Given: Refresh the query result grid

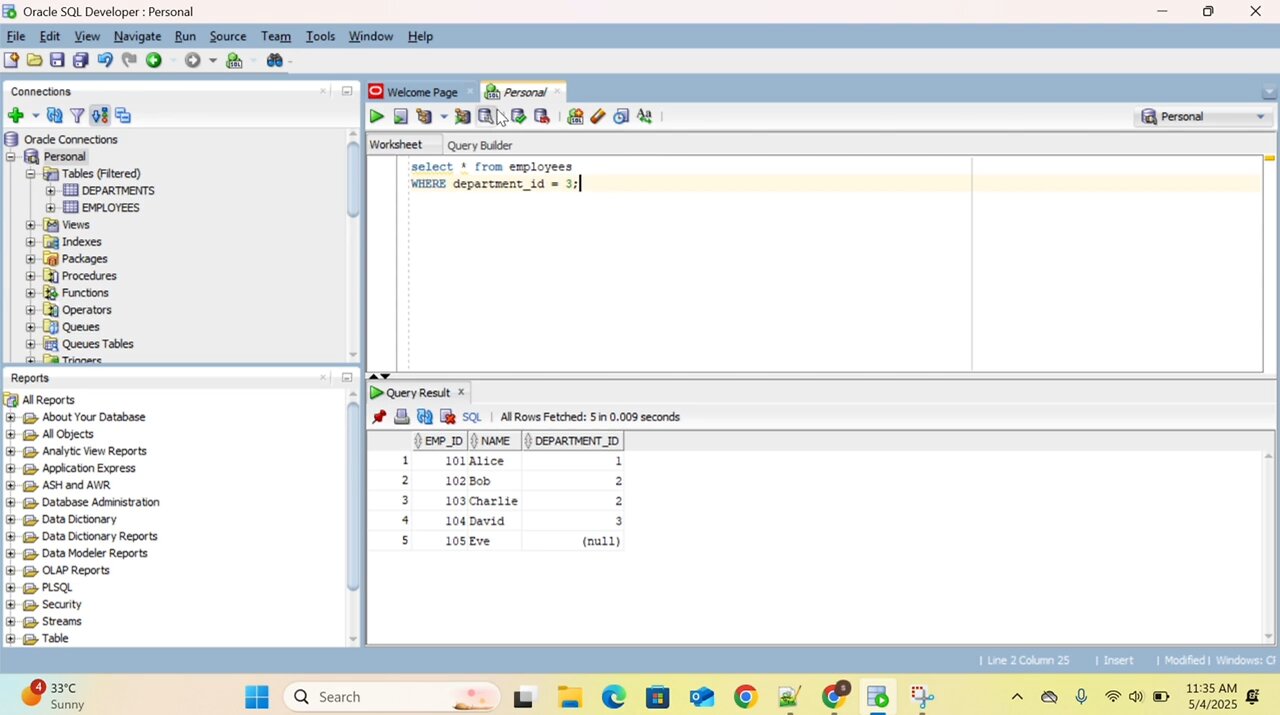Looking at the screenshot, I should (425, 417).
